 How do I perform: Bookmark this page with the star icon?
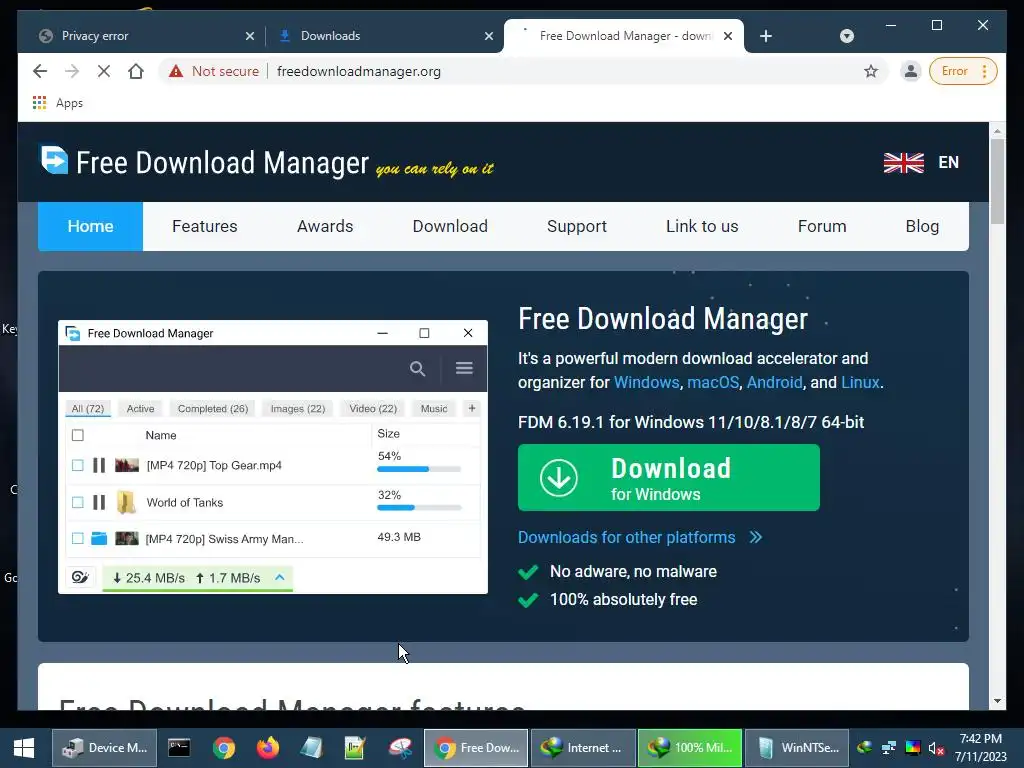(x=871, y=71)
